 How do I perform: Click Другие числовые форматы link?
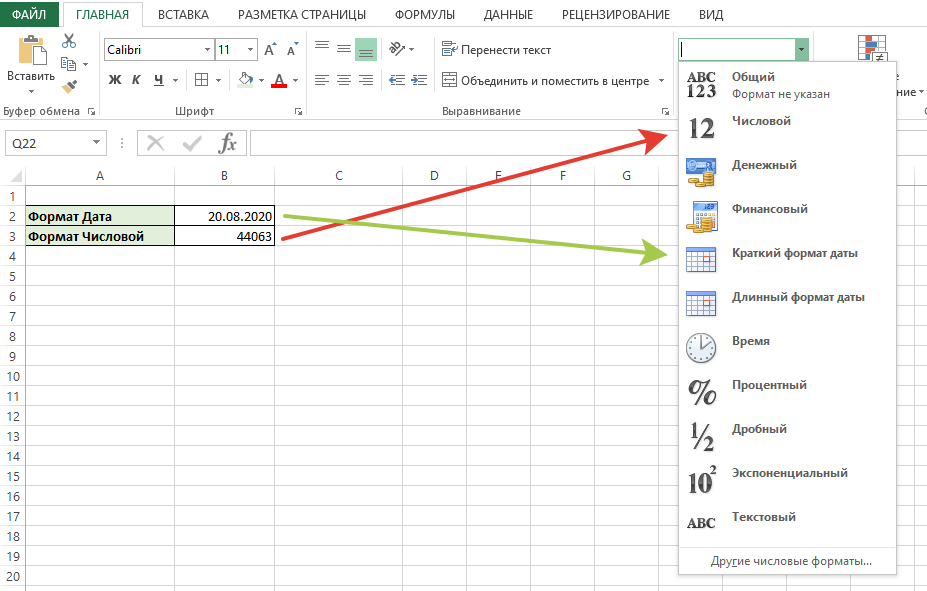[x=791, y=561]
